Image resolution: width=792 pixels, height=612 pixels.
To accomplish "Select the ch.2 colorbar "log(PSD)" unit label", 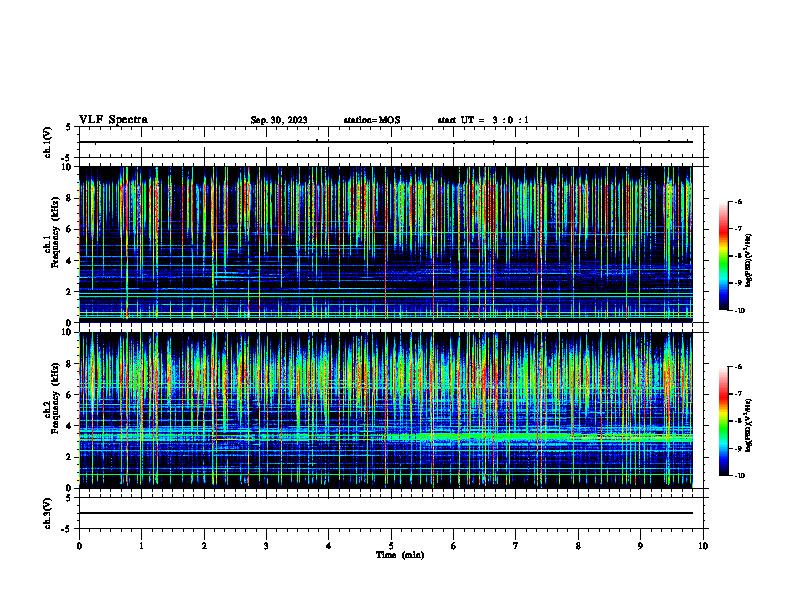I will click(x=748, y=425).
